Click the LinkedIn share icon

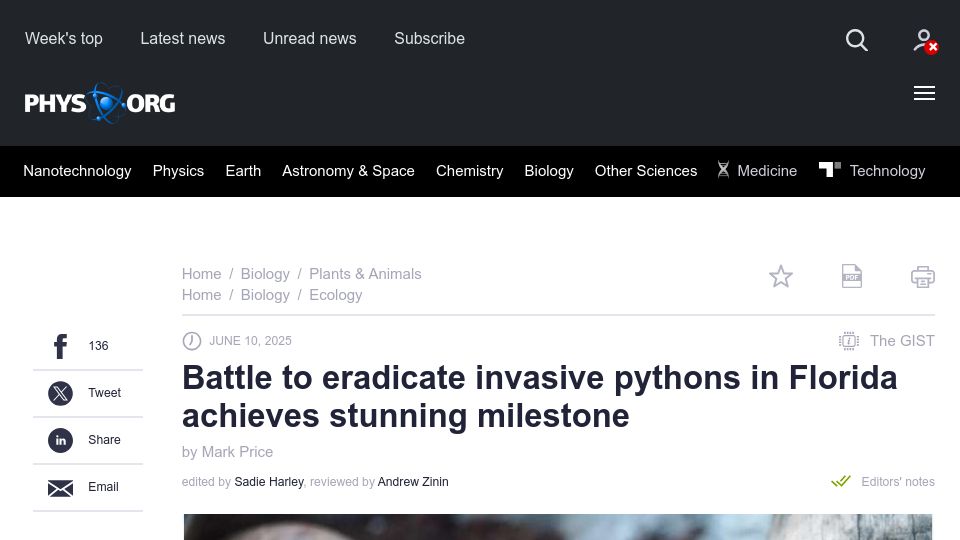coord(61,440)
